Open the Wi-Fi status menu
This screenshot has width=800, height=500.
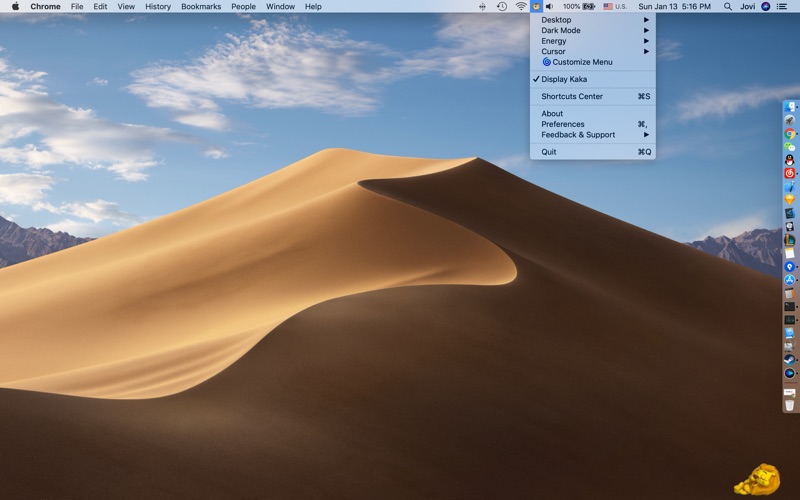tap(520, 6)
